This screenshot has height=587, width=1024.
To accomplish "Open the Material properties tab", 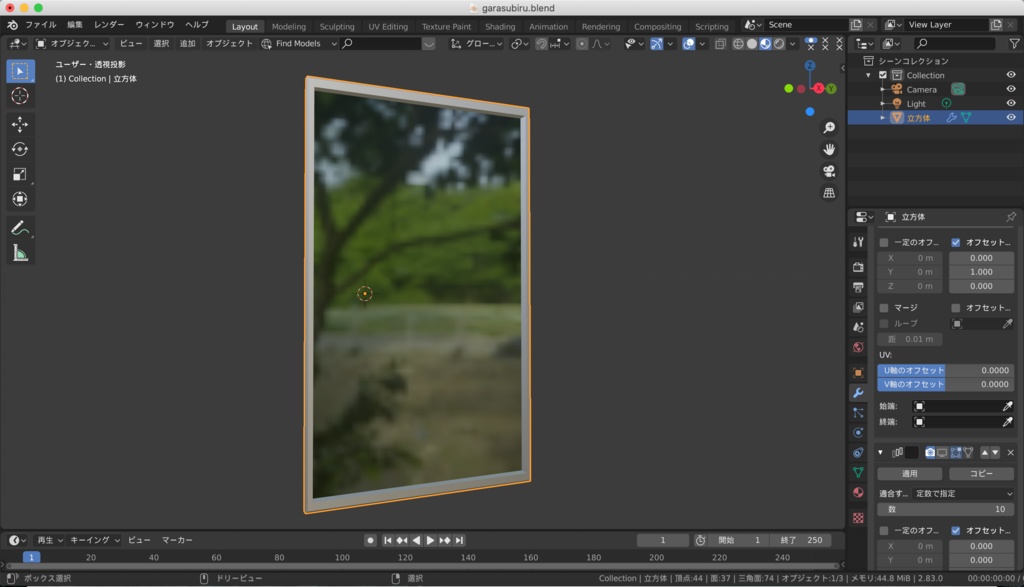I will click(x=858, y=492).
